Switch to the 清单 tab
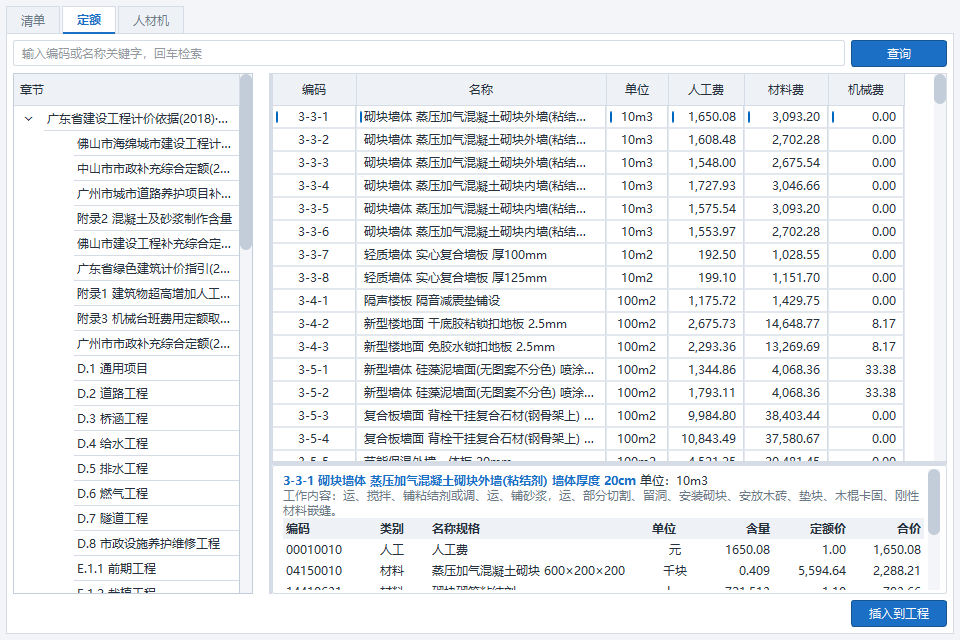 pos(33,21)
